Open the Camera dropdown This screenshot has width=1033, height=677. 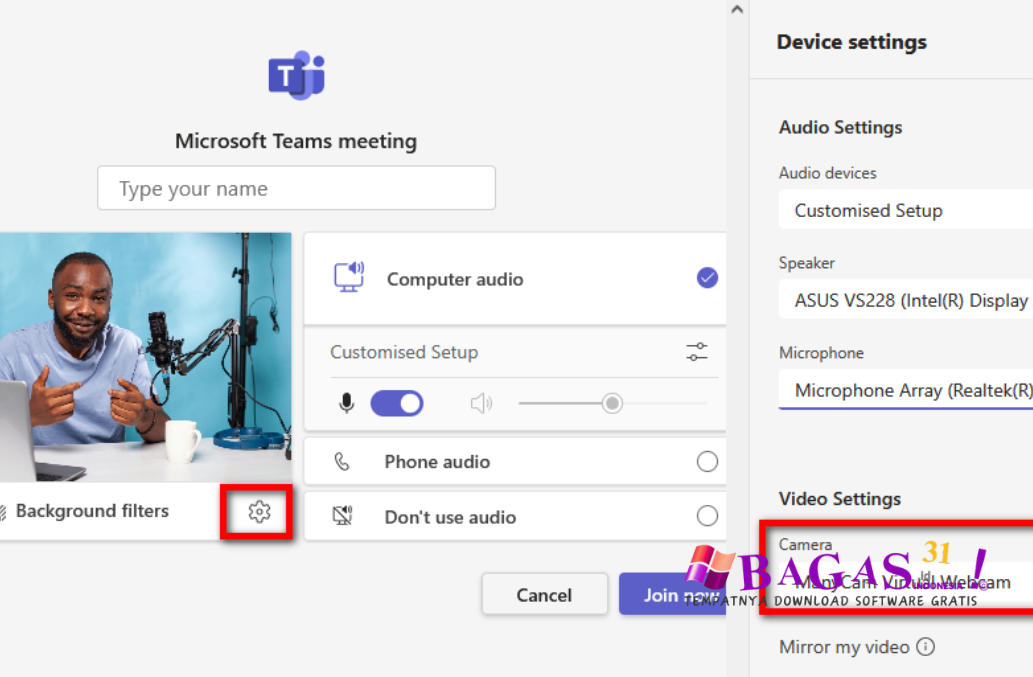coord(906,583)
